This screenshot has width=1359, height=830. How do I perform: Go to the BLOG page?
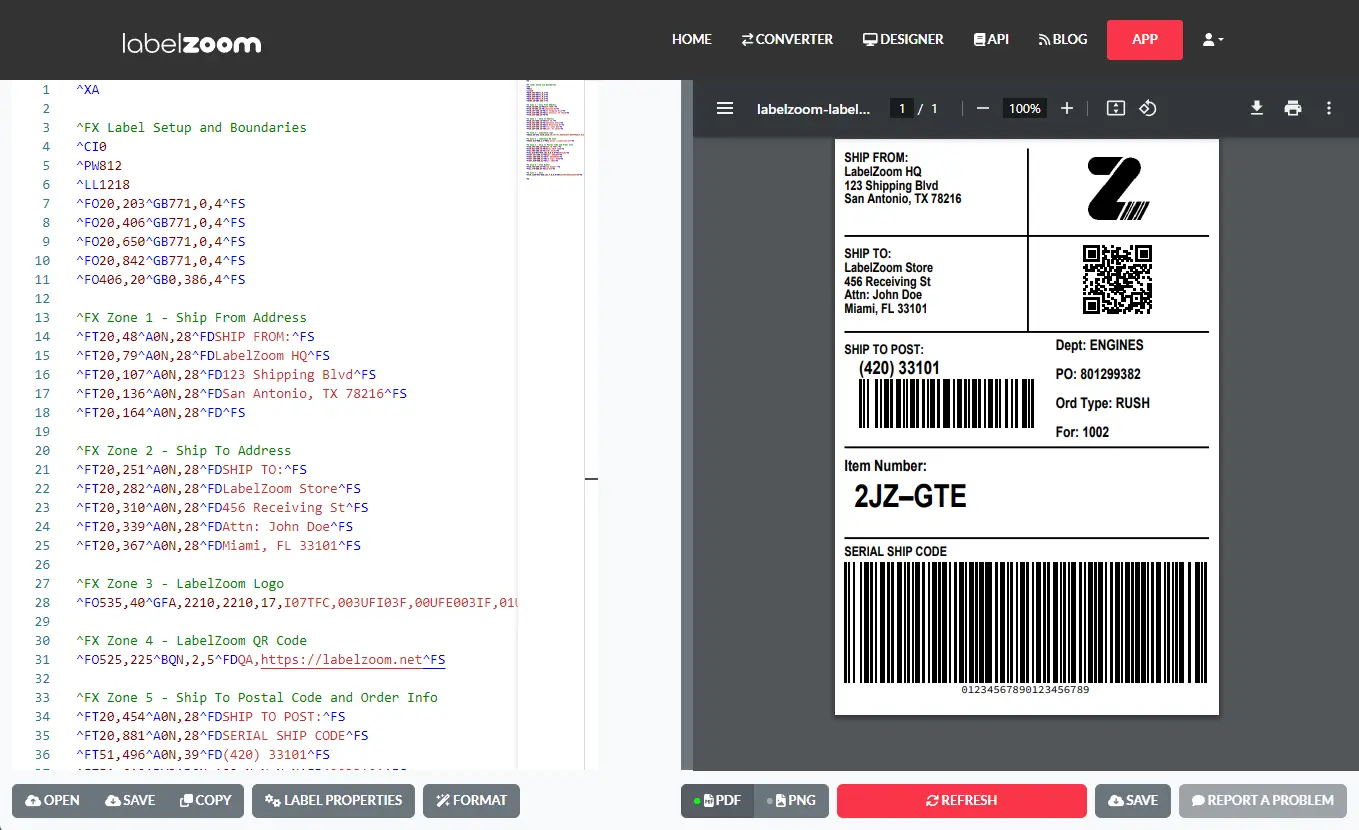pos(1062,39)
